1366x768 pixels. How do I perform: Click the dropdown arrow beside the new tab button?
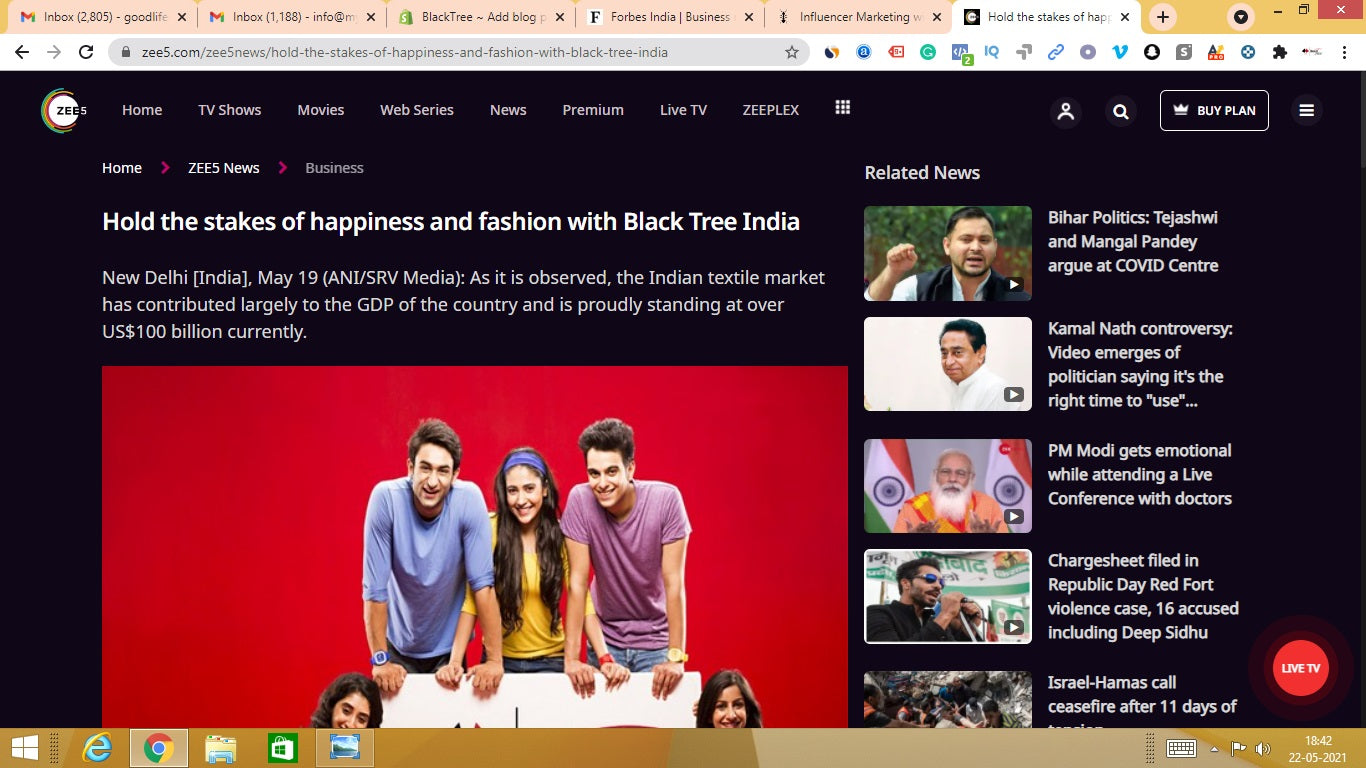point(1240,17)
